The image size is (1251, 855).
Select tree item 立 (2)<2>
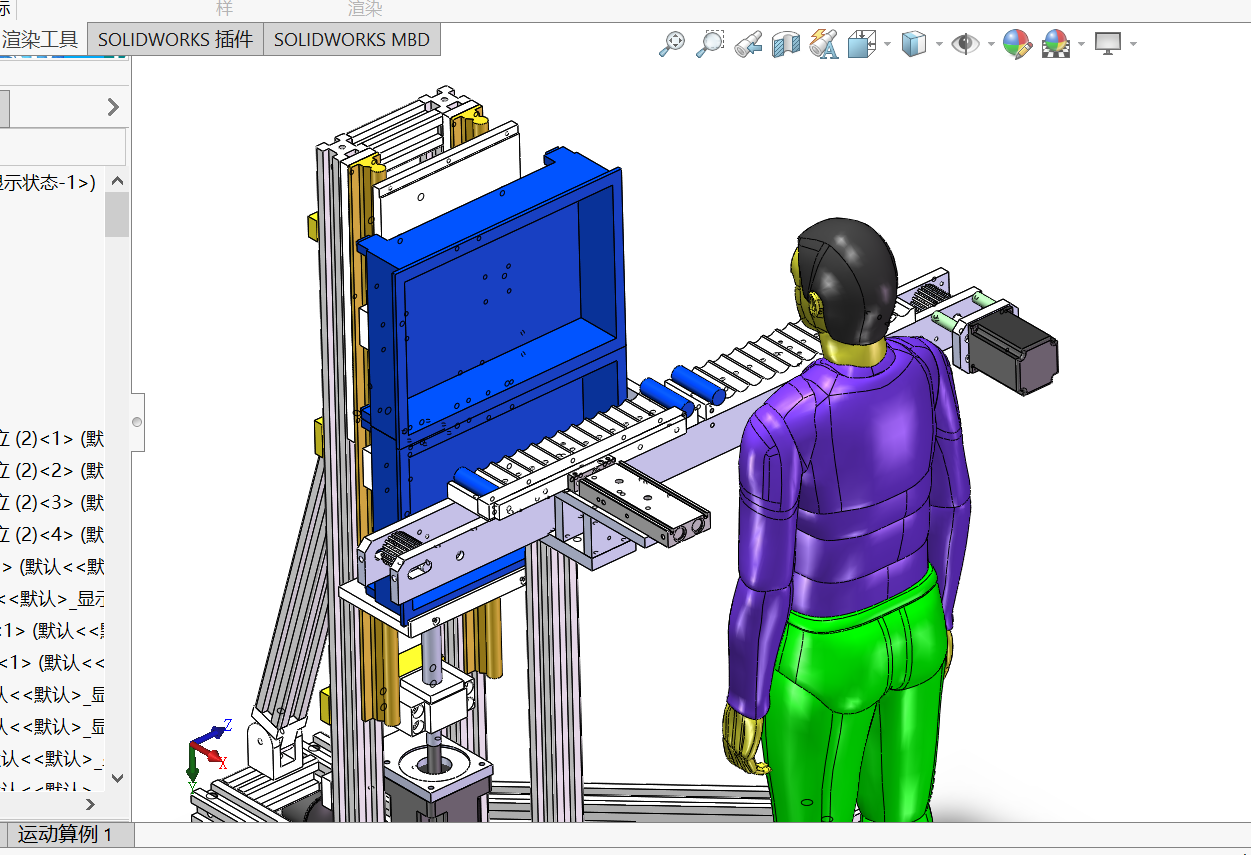52,471
